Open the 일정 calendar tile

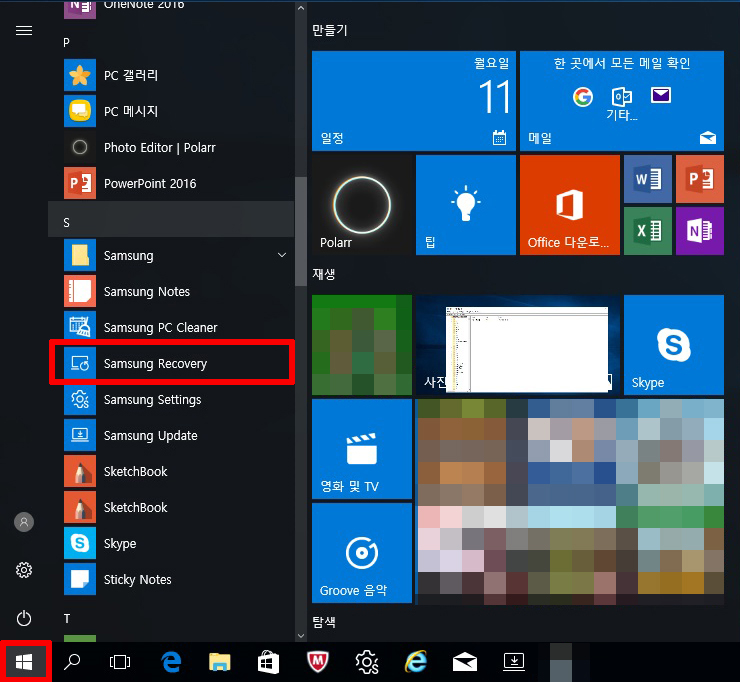coord(414,101)
